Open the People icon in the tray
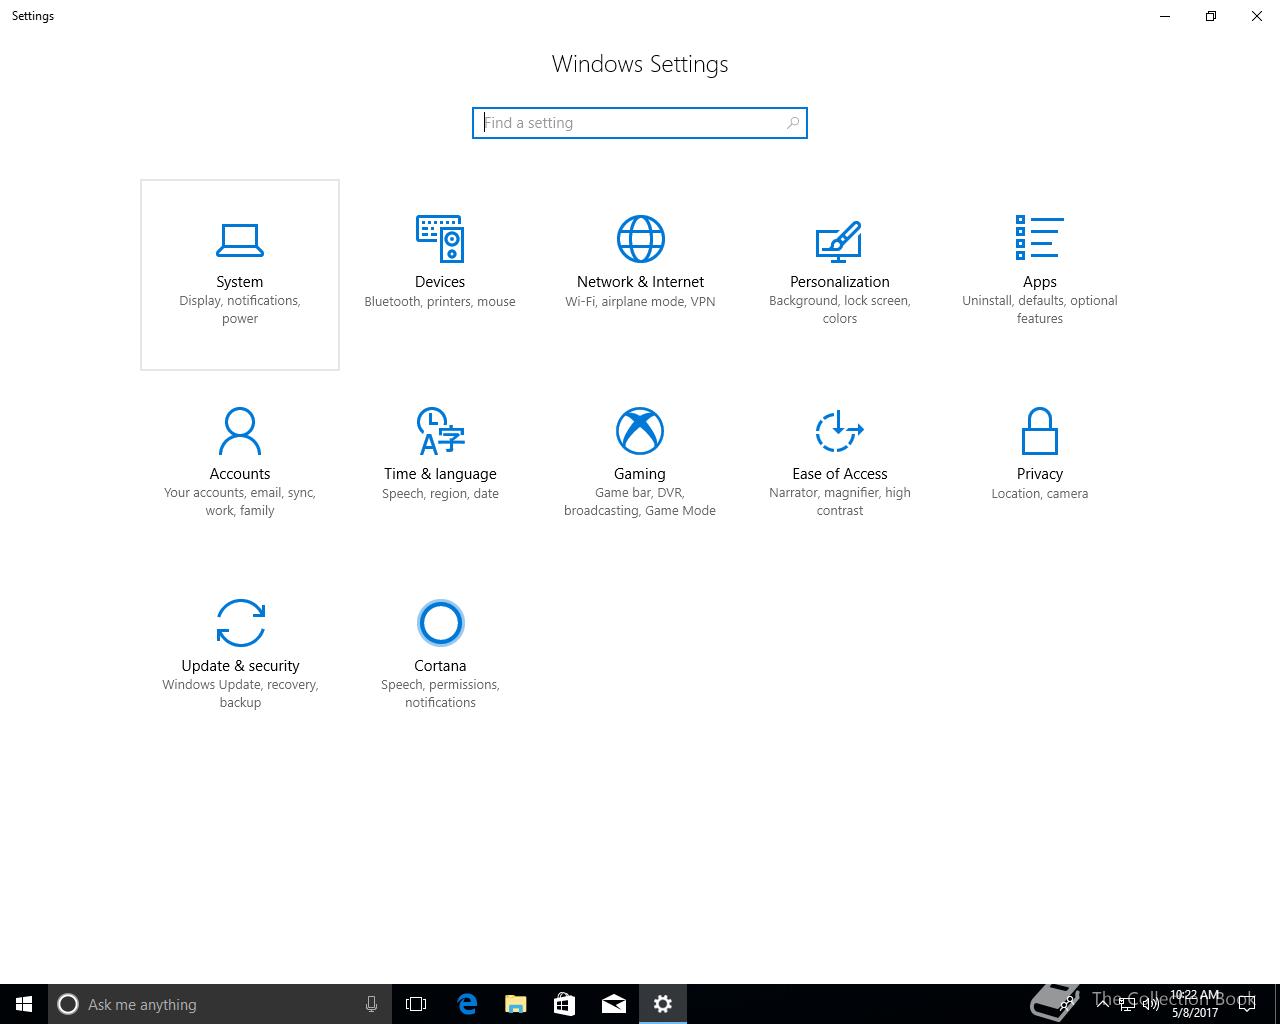The width and height of the screenshot is (1280, 1024). pos(1066,1004)
